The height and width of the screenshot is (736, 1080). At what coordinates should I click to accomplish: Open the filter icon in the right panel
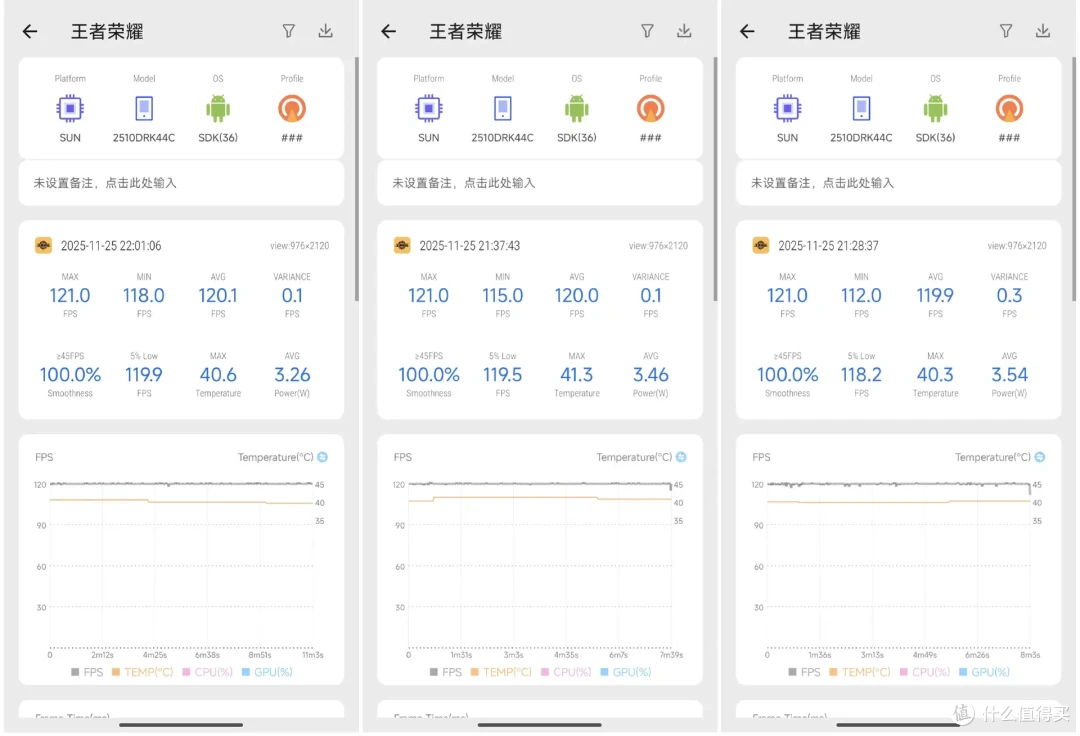click(1006, 31)
